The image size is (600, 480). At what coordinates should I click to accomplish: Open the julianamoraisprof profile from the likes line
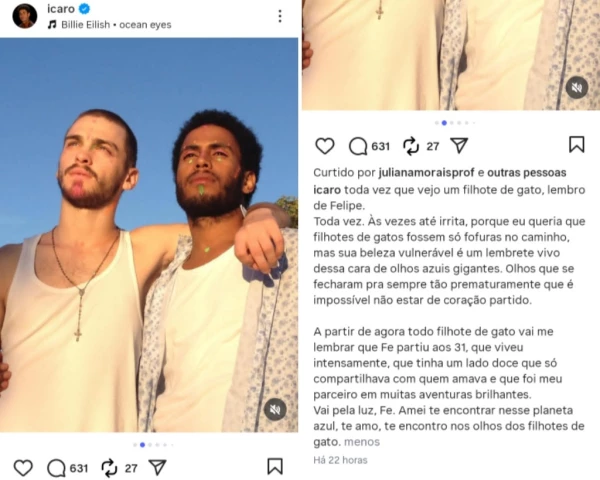point(427,173)
